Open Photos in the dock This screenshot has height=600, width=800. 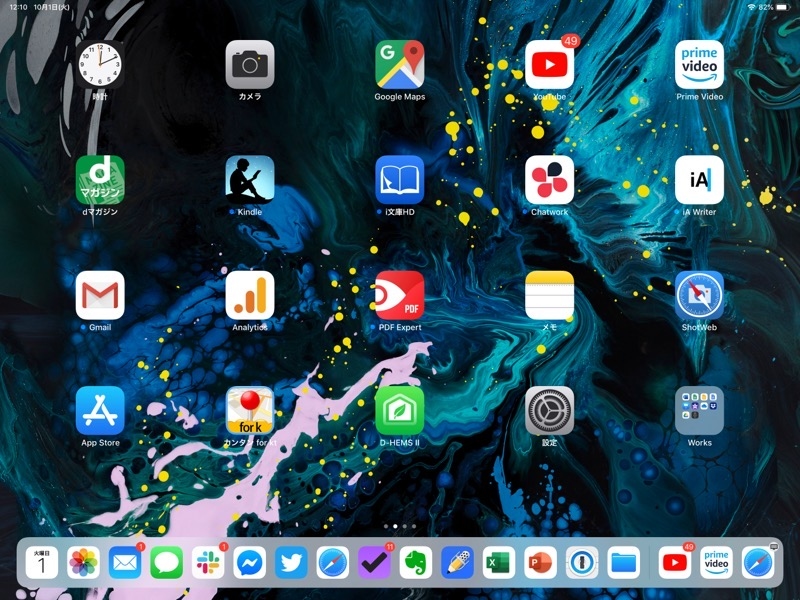point(83,563)
